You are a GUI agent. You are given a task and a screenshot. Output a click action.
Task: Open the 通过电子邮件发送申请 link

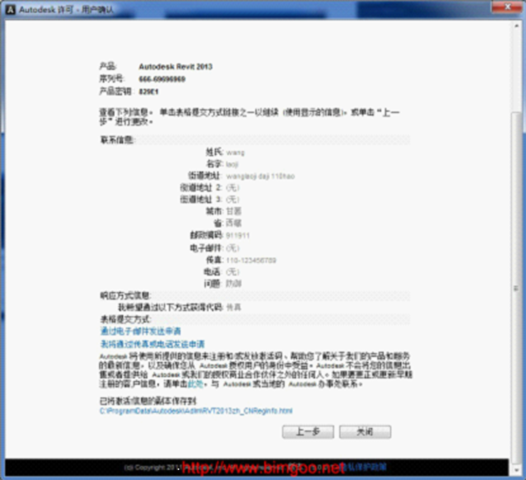tap(141, 331)
